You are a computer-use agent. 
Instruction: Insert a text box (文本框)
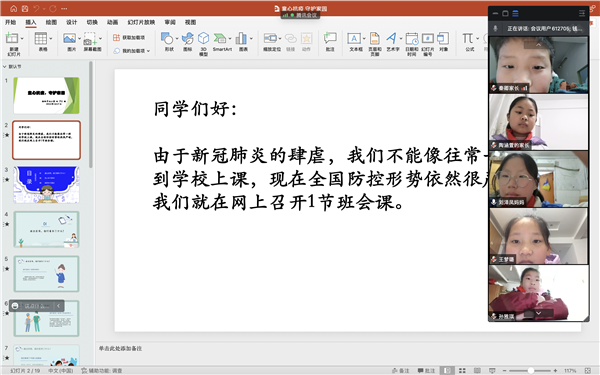point(356,42)
